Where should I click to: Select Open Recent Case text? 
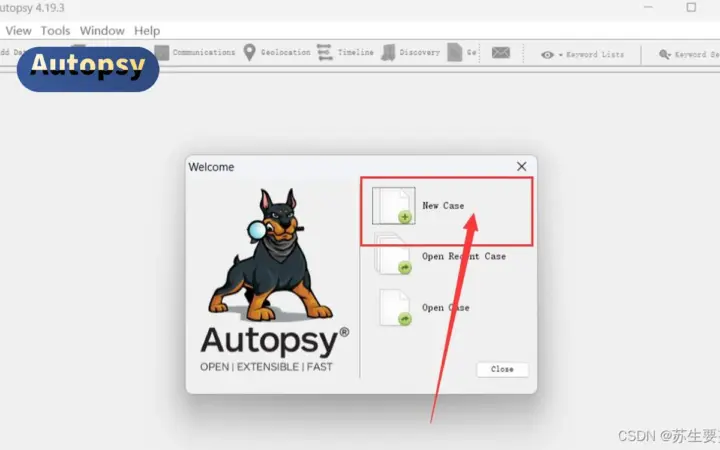coord(464,256)
